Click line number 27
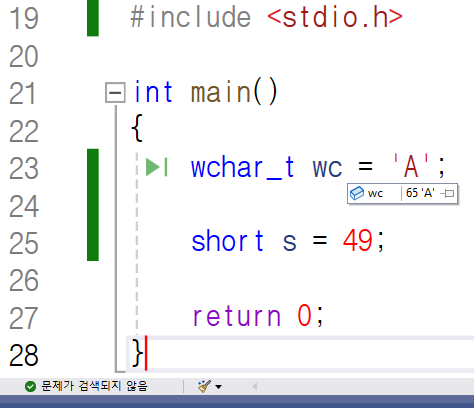Viewport: 474px width, 408px height. pos(24,318)
